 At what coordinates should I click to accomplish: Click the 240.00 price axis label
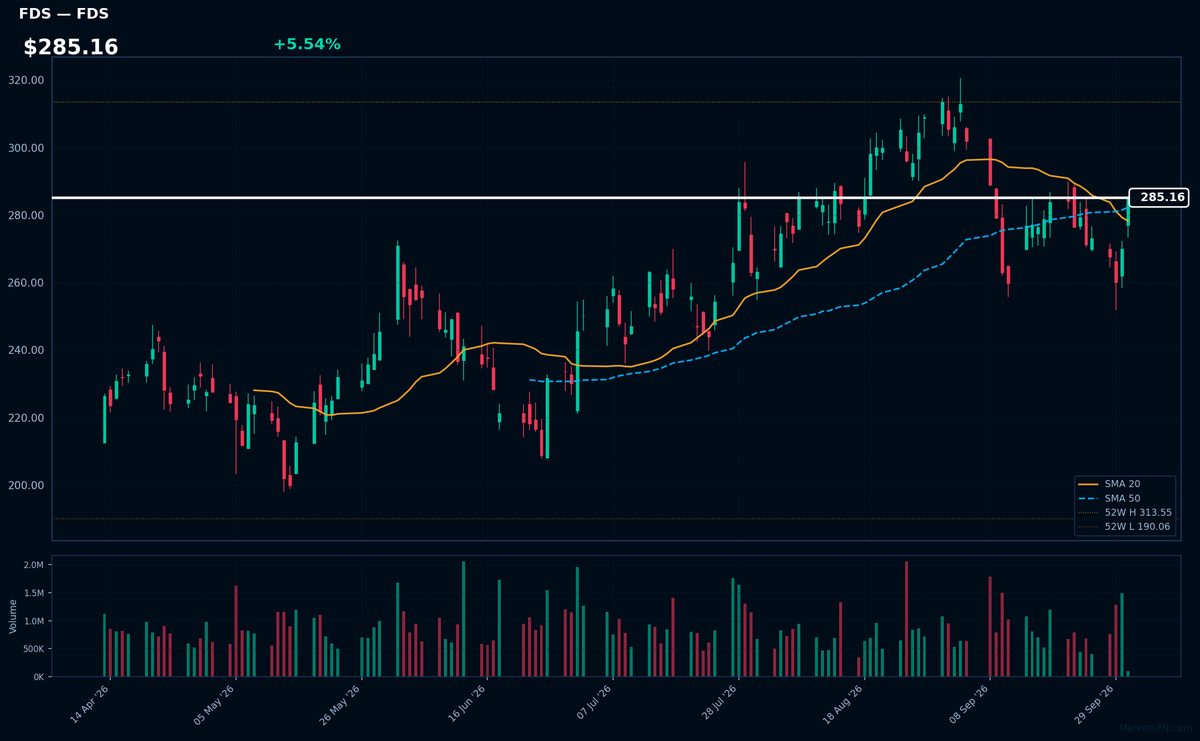coord(24,350)
